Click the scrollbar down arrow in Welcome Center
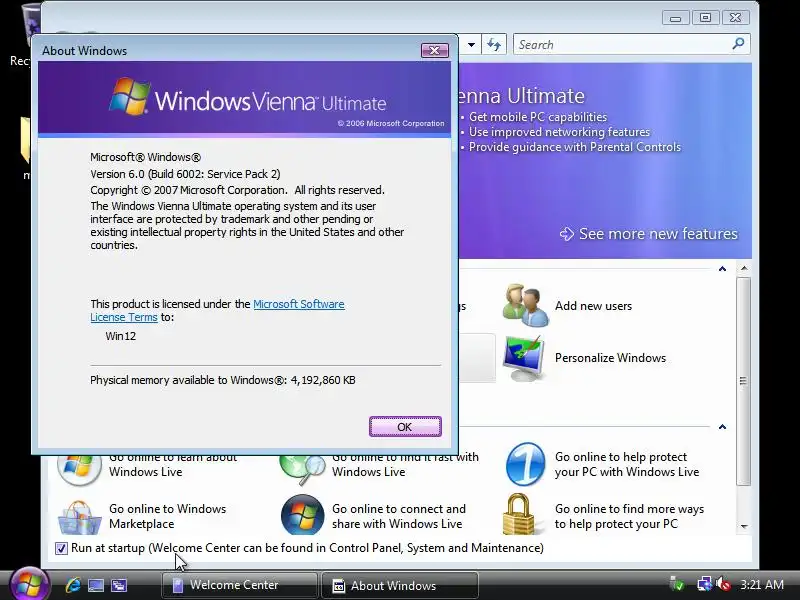Screen dimensions: 800x600 click(744, 527)
